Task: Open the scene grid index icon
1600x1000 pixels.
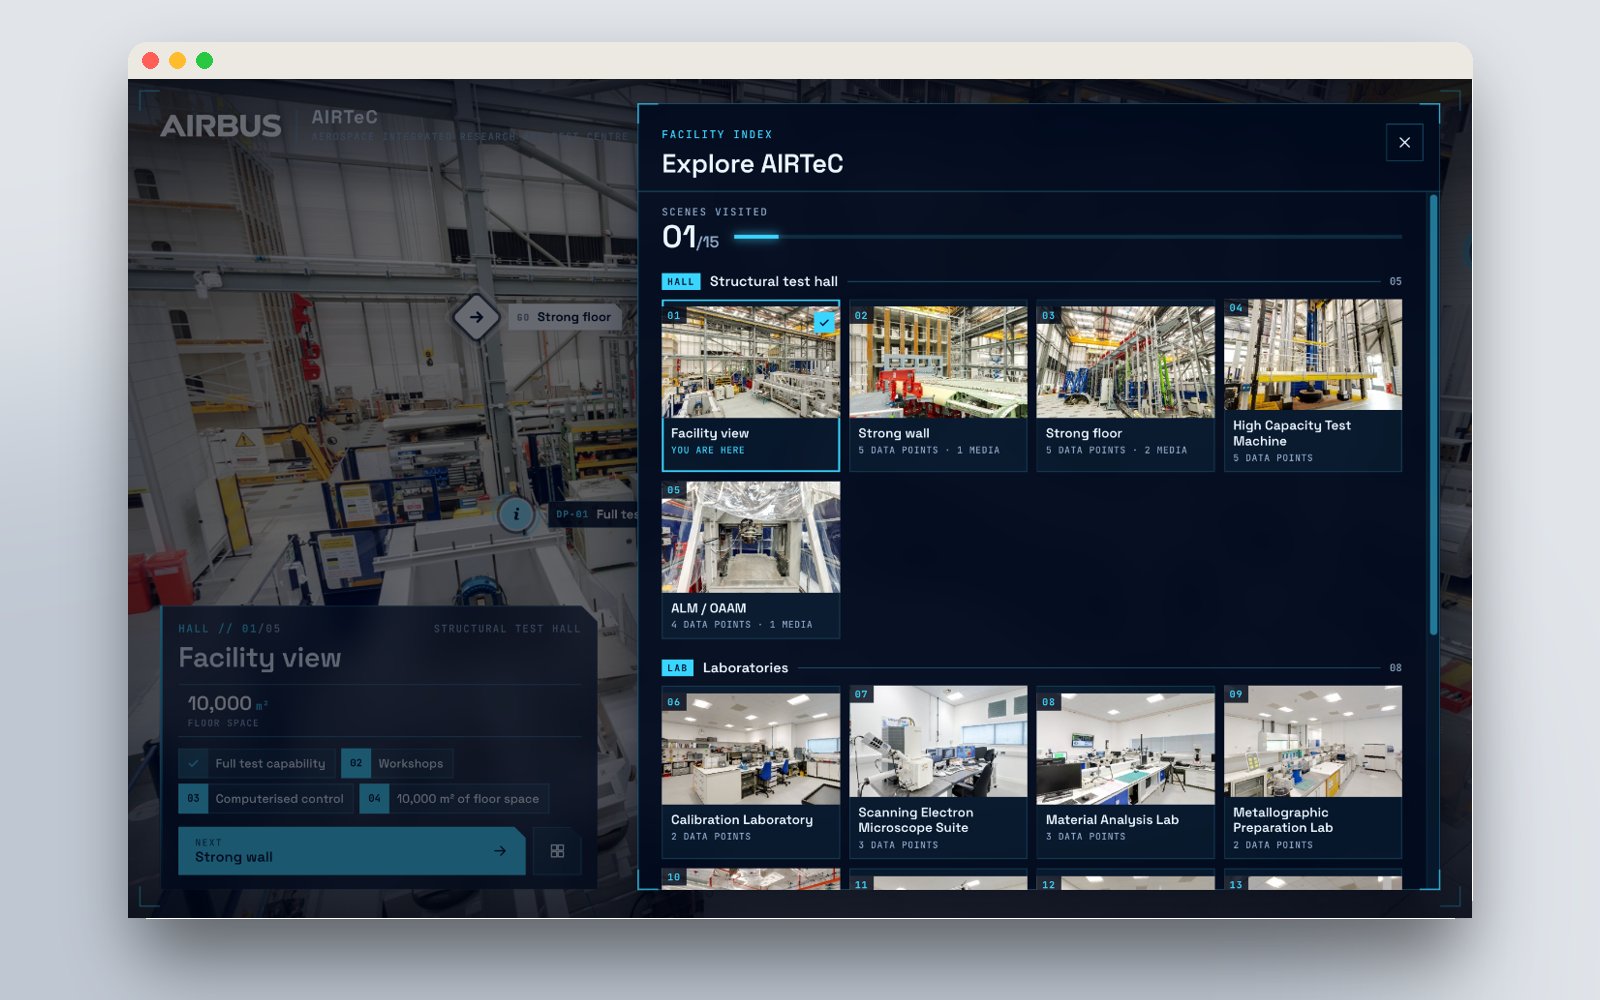Action: pyautogui.click(x=557, y=851)
